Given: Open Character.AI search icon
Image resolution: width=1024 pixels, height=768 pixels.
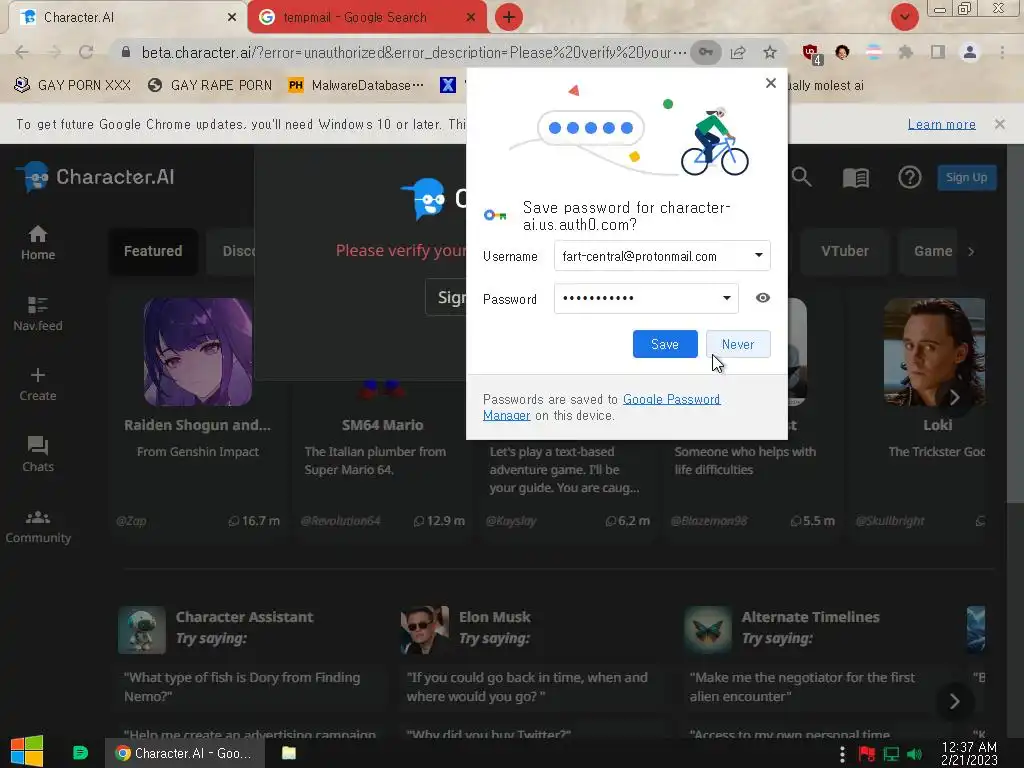Looking at the screenshot, I should point(801,177).
